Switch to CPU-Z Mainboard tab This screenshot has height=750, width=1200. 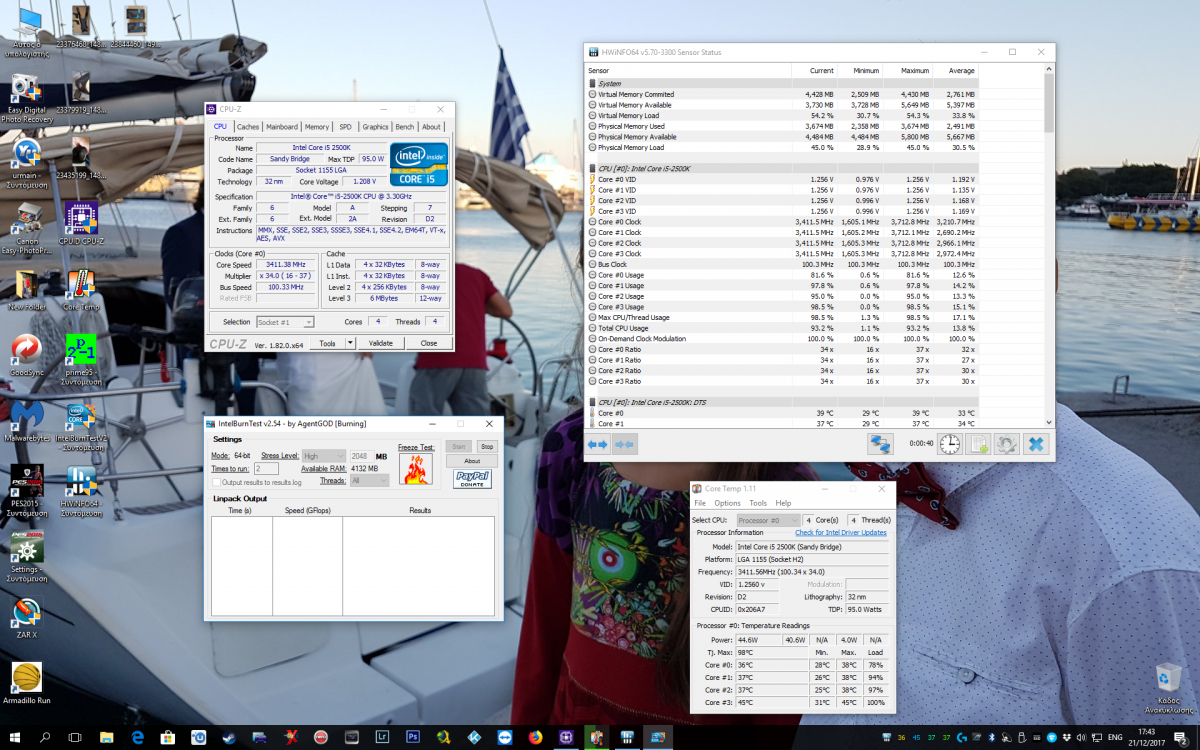pyautogui.click(x=282, y=127)
